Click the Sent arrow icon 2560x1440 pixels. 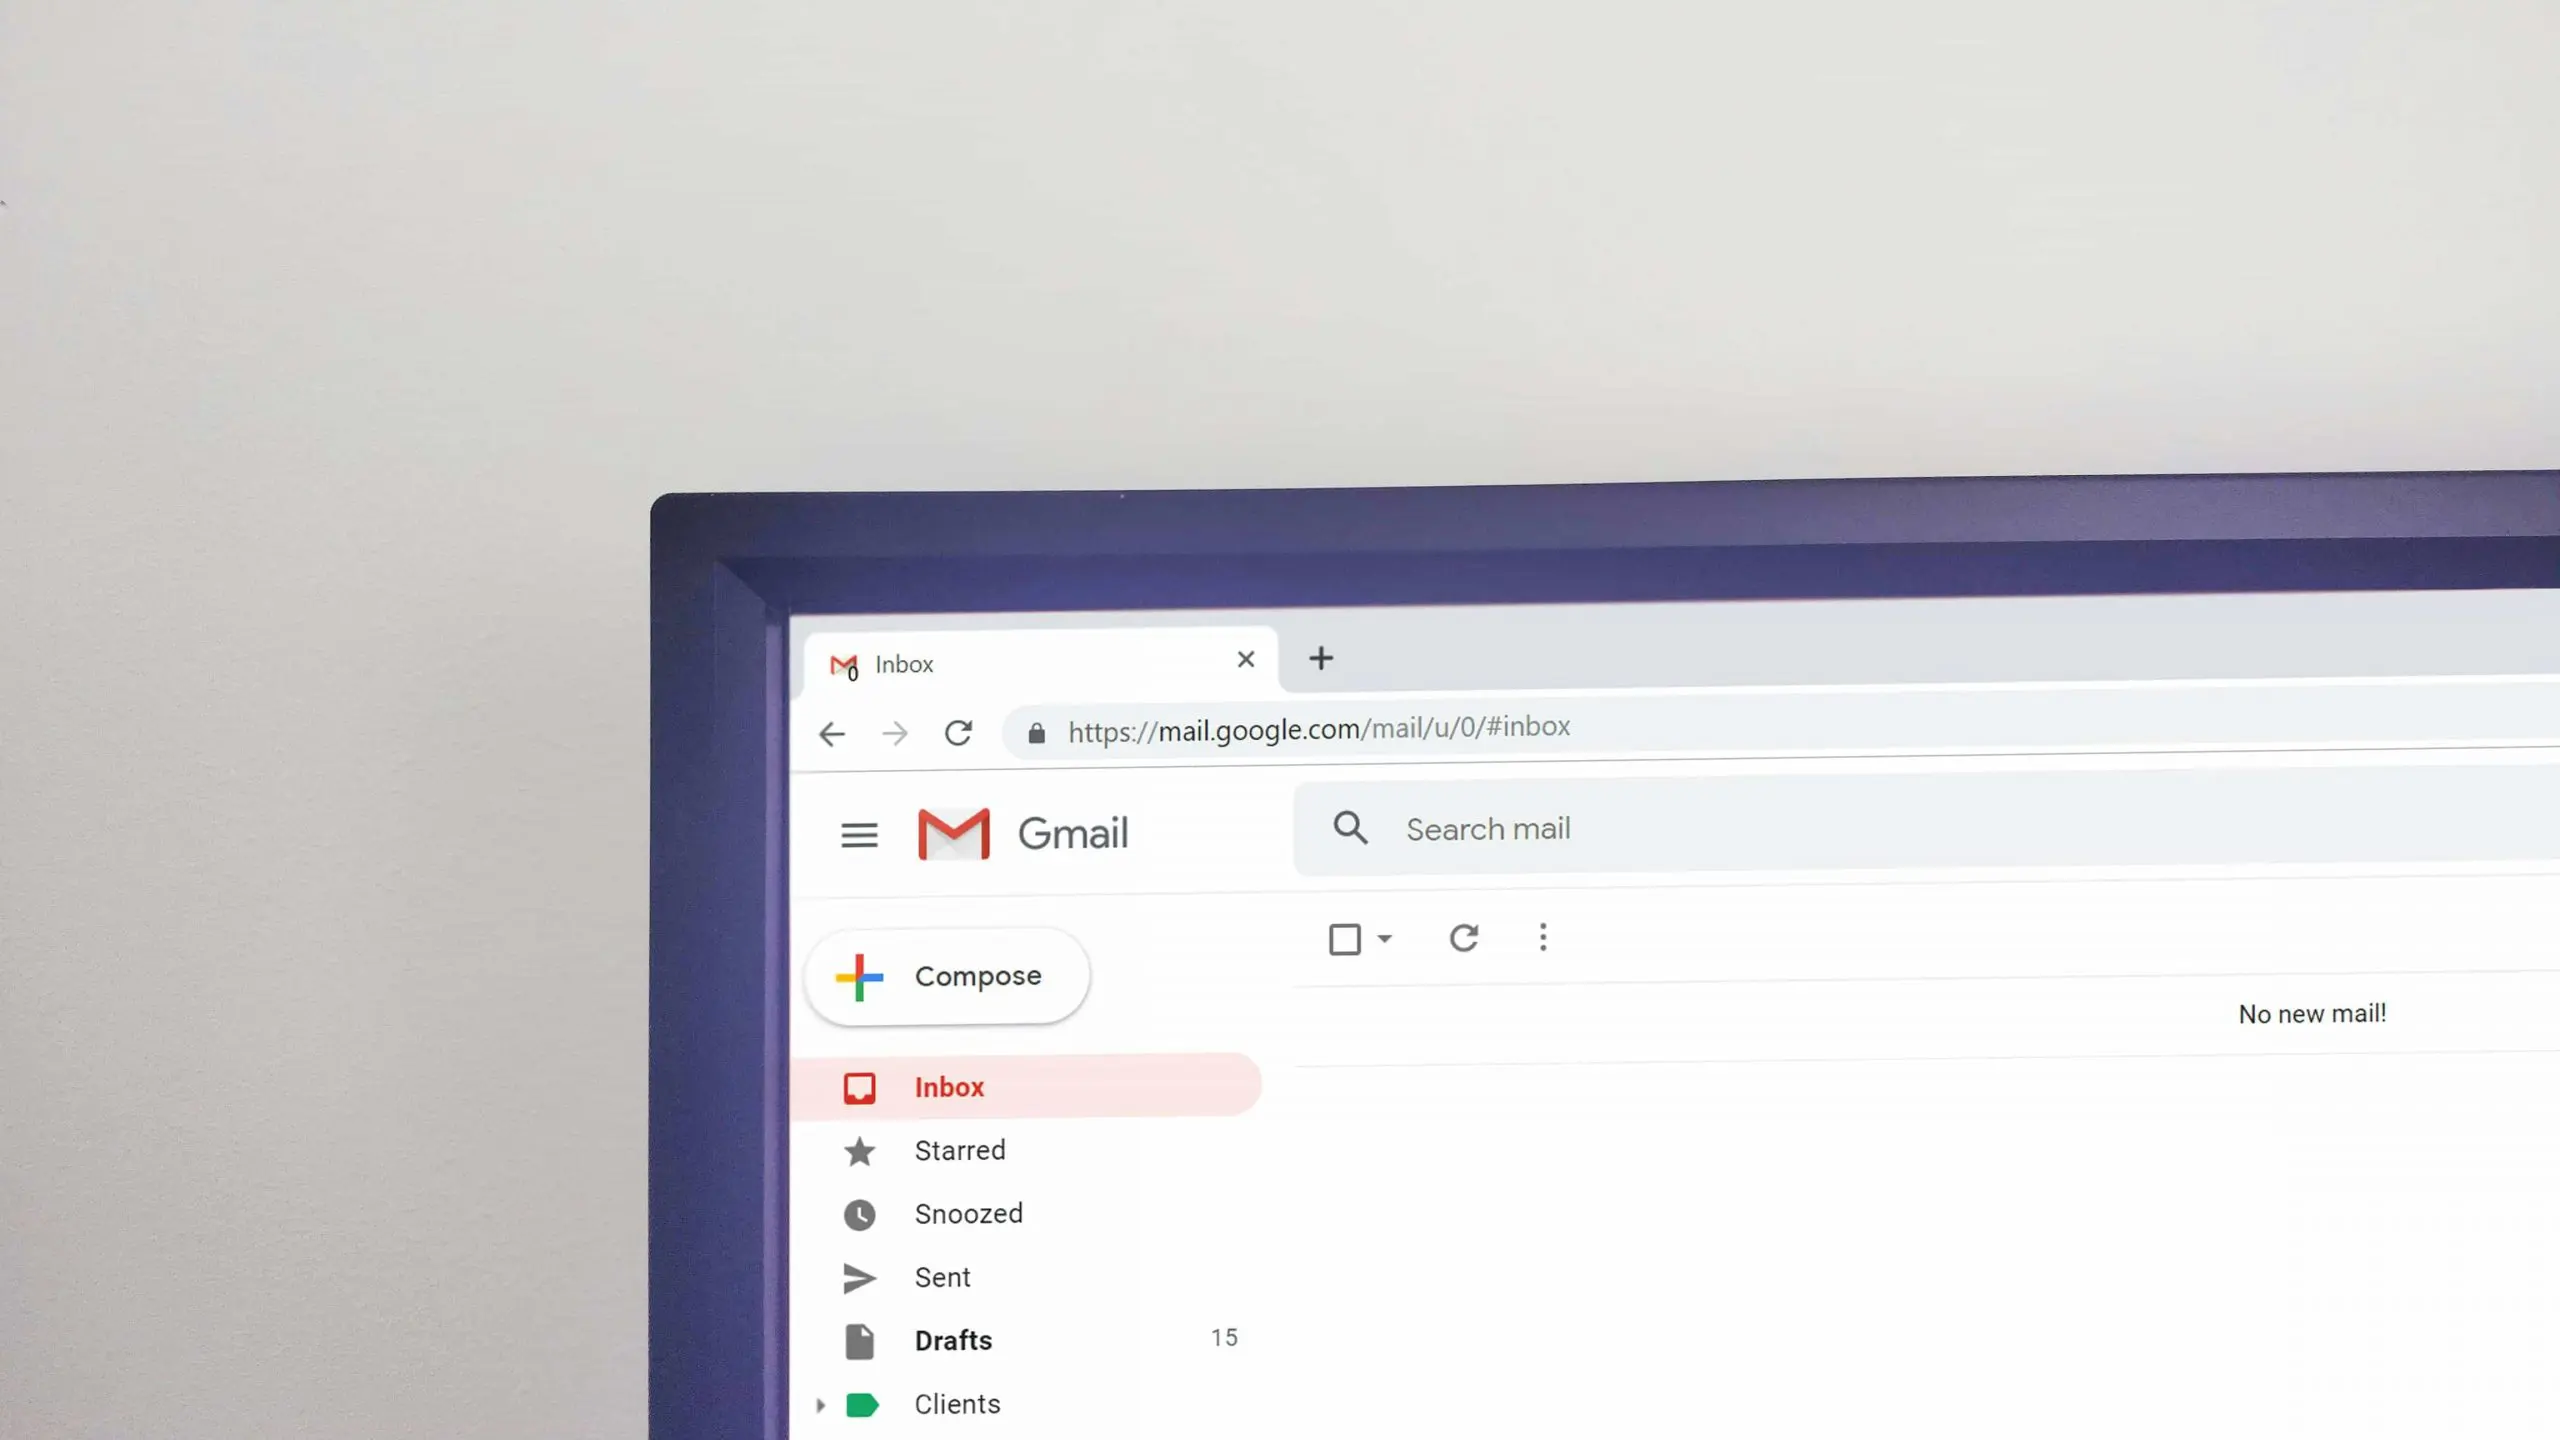[858, 1276]
